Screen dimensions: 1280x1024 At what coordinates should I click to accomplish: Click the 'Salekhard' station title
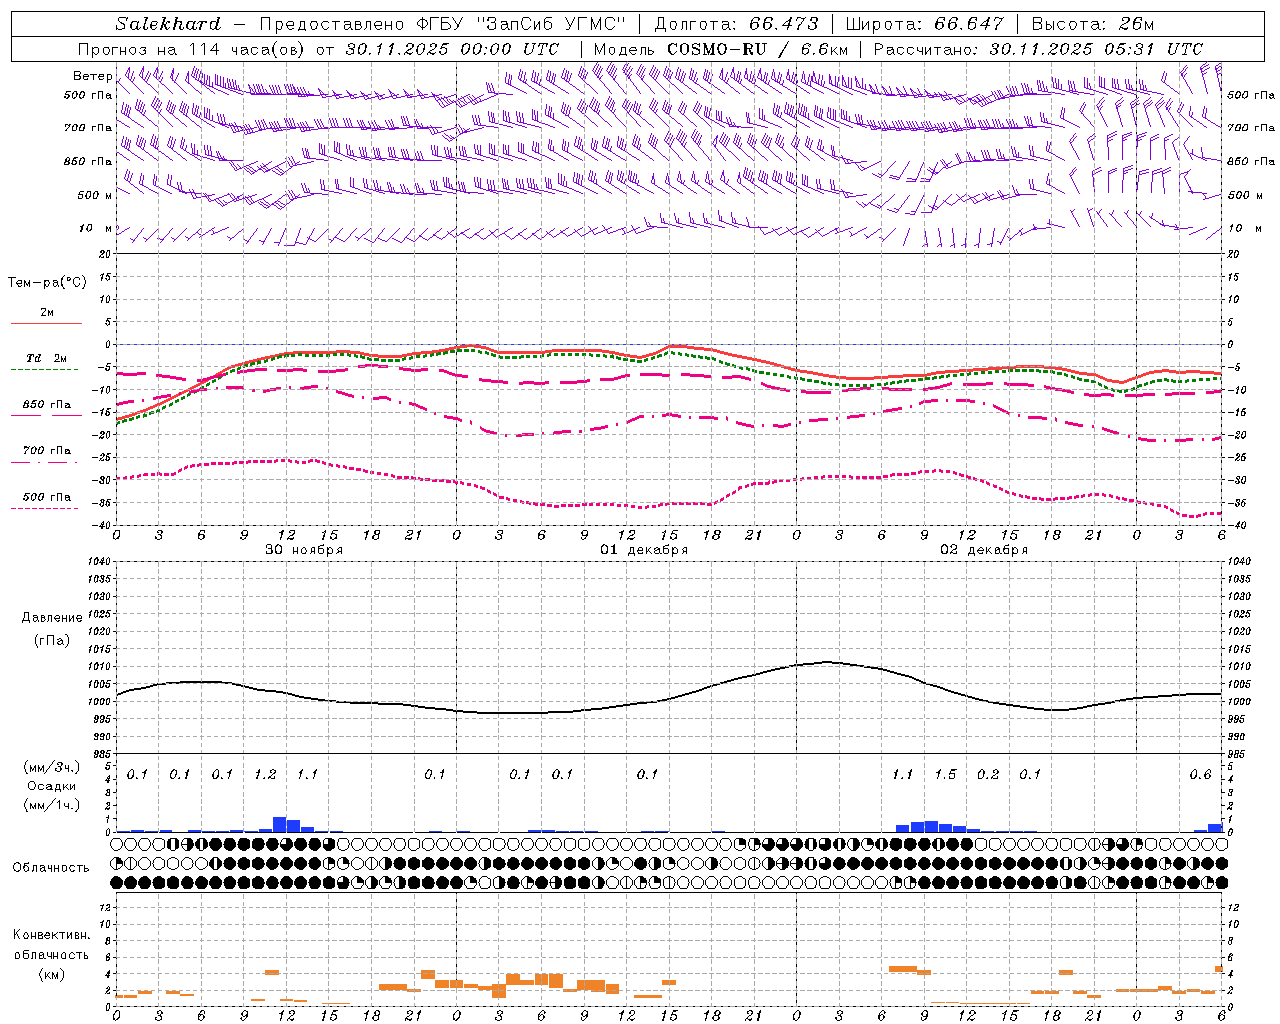pyautogui.click(x=168, y=24)
